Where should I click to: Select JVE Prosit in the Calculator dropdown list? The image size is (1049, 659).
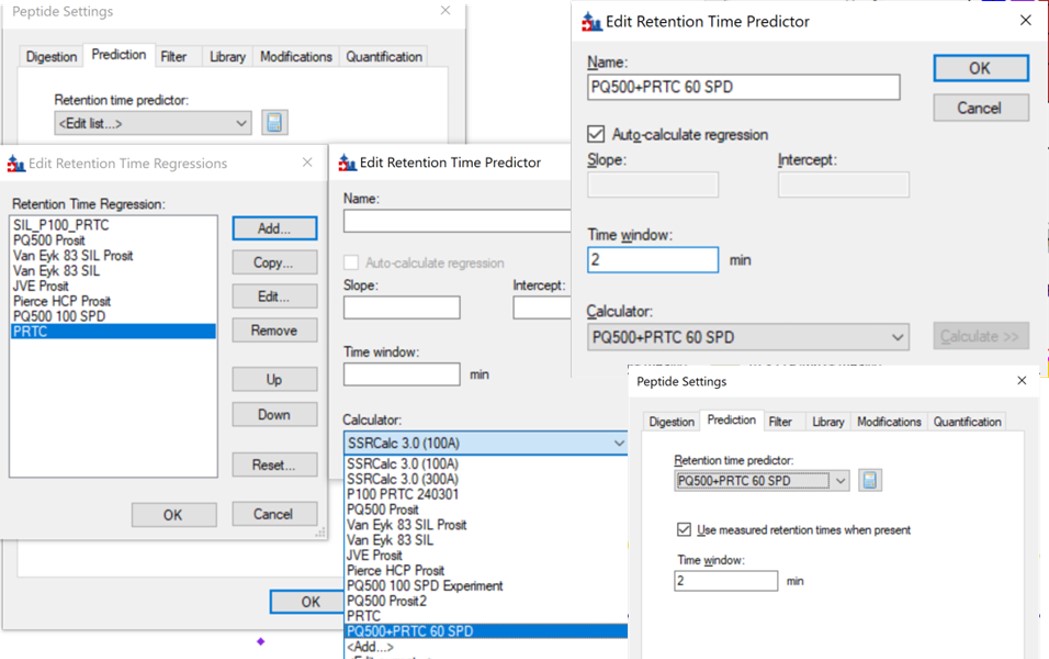[x=375, y=555]
